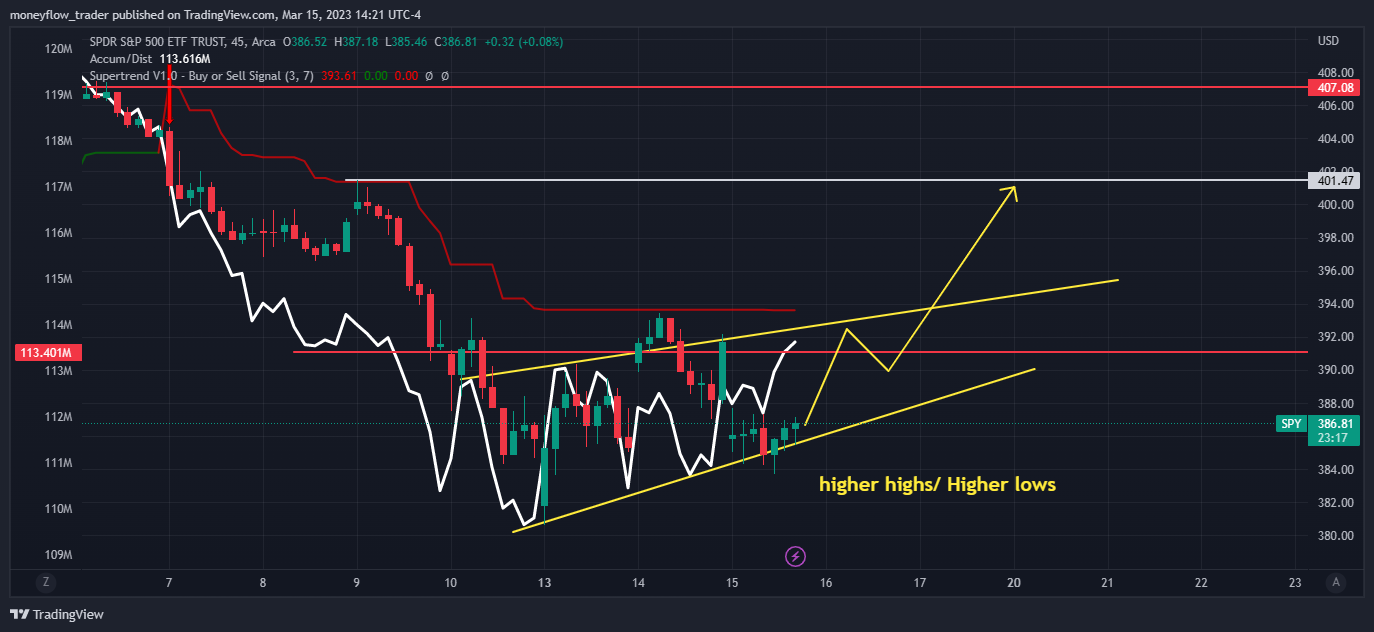Click date 16 on the time axis
Viewport: 1374px width, 632px height.
pos(826,582)
